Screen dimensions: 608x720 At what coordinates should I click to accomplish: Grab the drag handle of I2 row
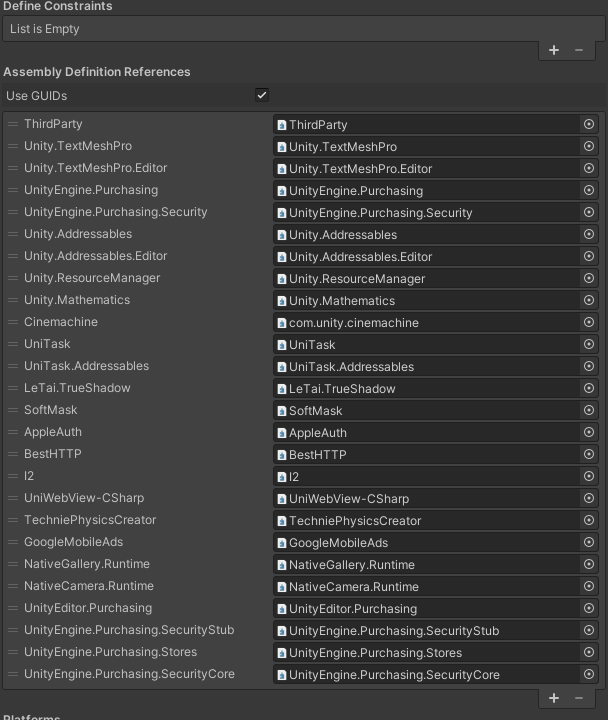point(13,476)
